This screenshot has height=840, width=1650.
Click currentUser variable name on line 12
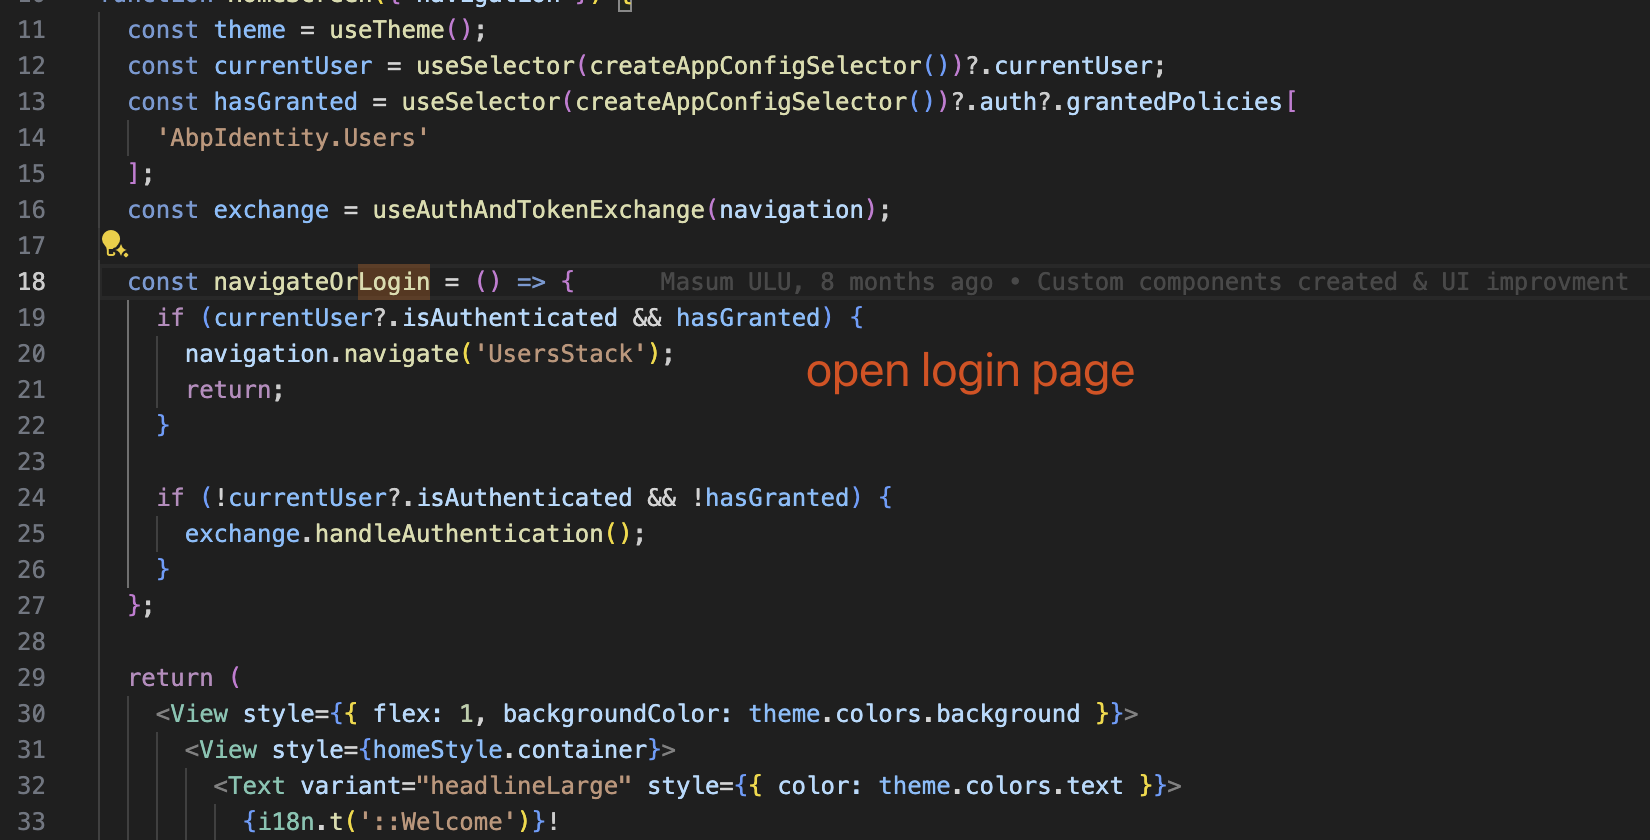[x=292, y=66]
